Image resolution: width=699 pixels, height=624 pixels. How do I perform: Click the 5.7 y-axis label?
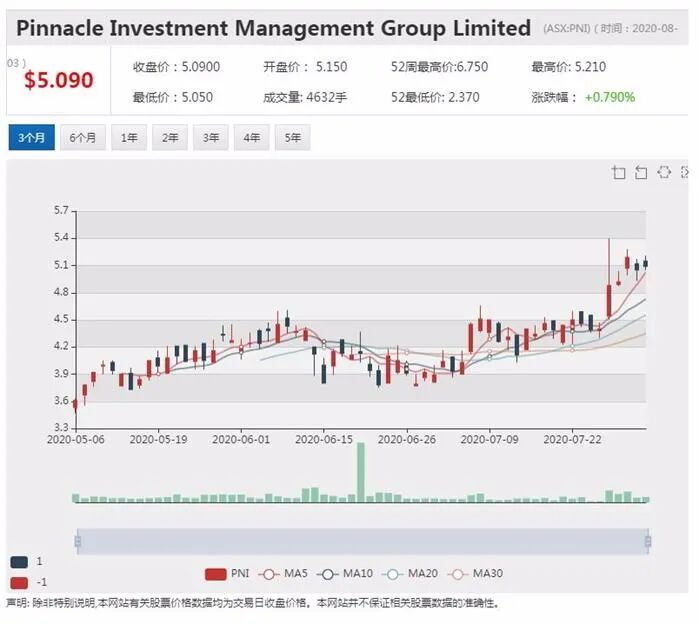[x=62, y=210]
